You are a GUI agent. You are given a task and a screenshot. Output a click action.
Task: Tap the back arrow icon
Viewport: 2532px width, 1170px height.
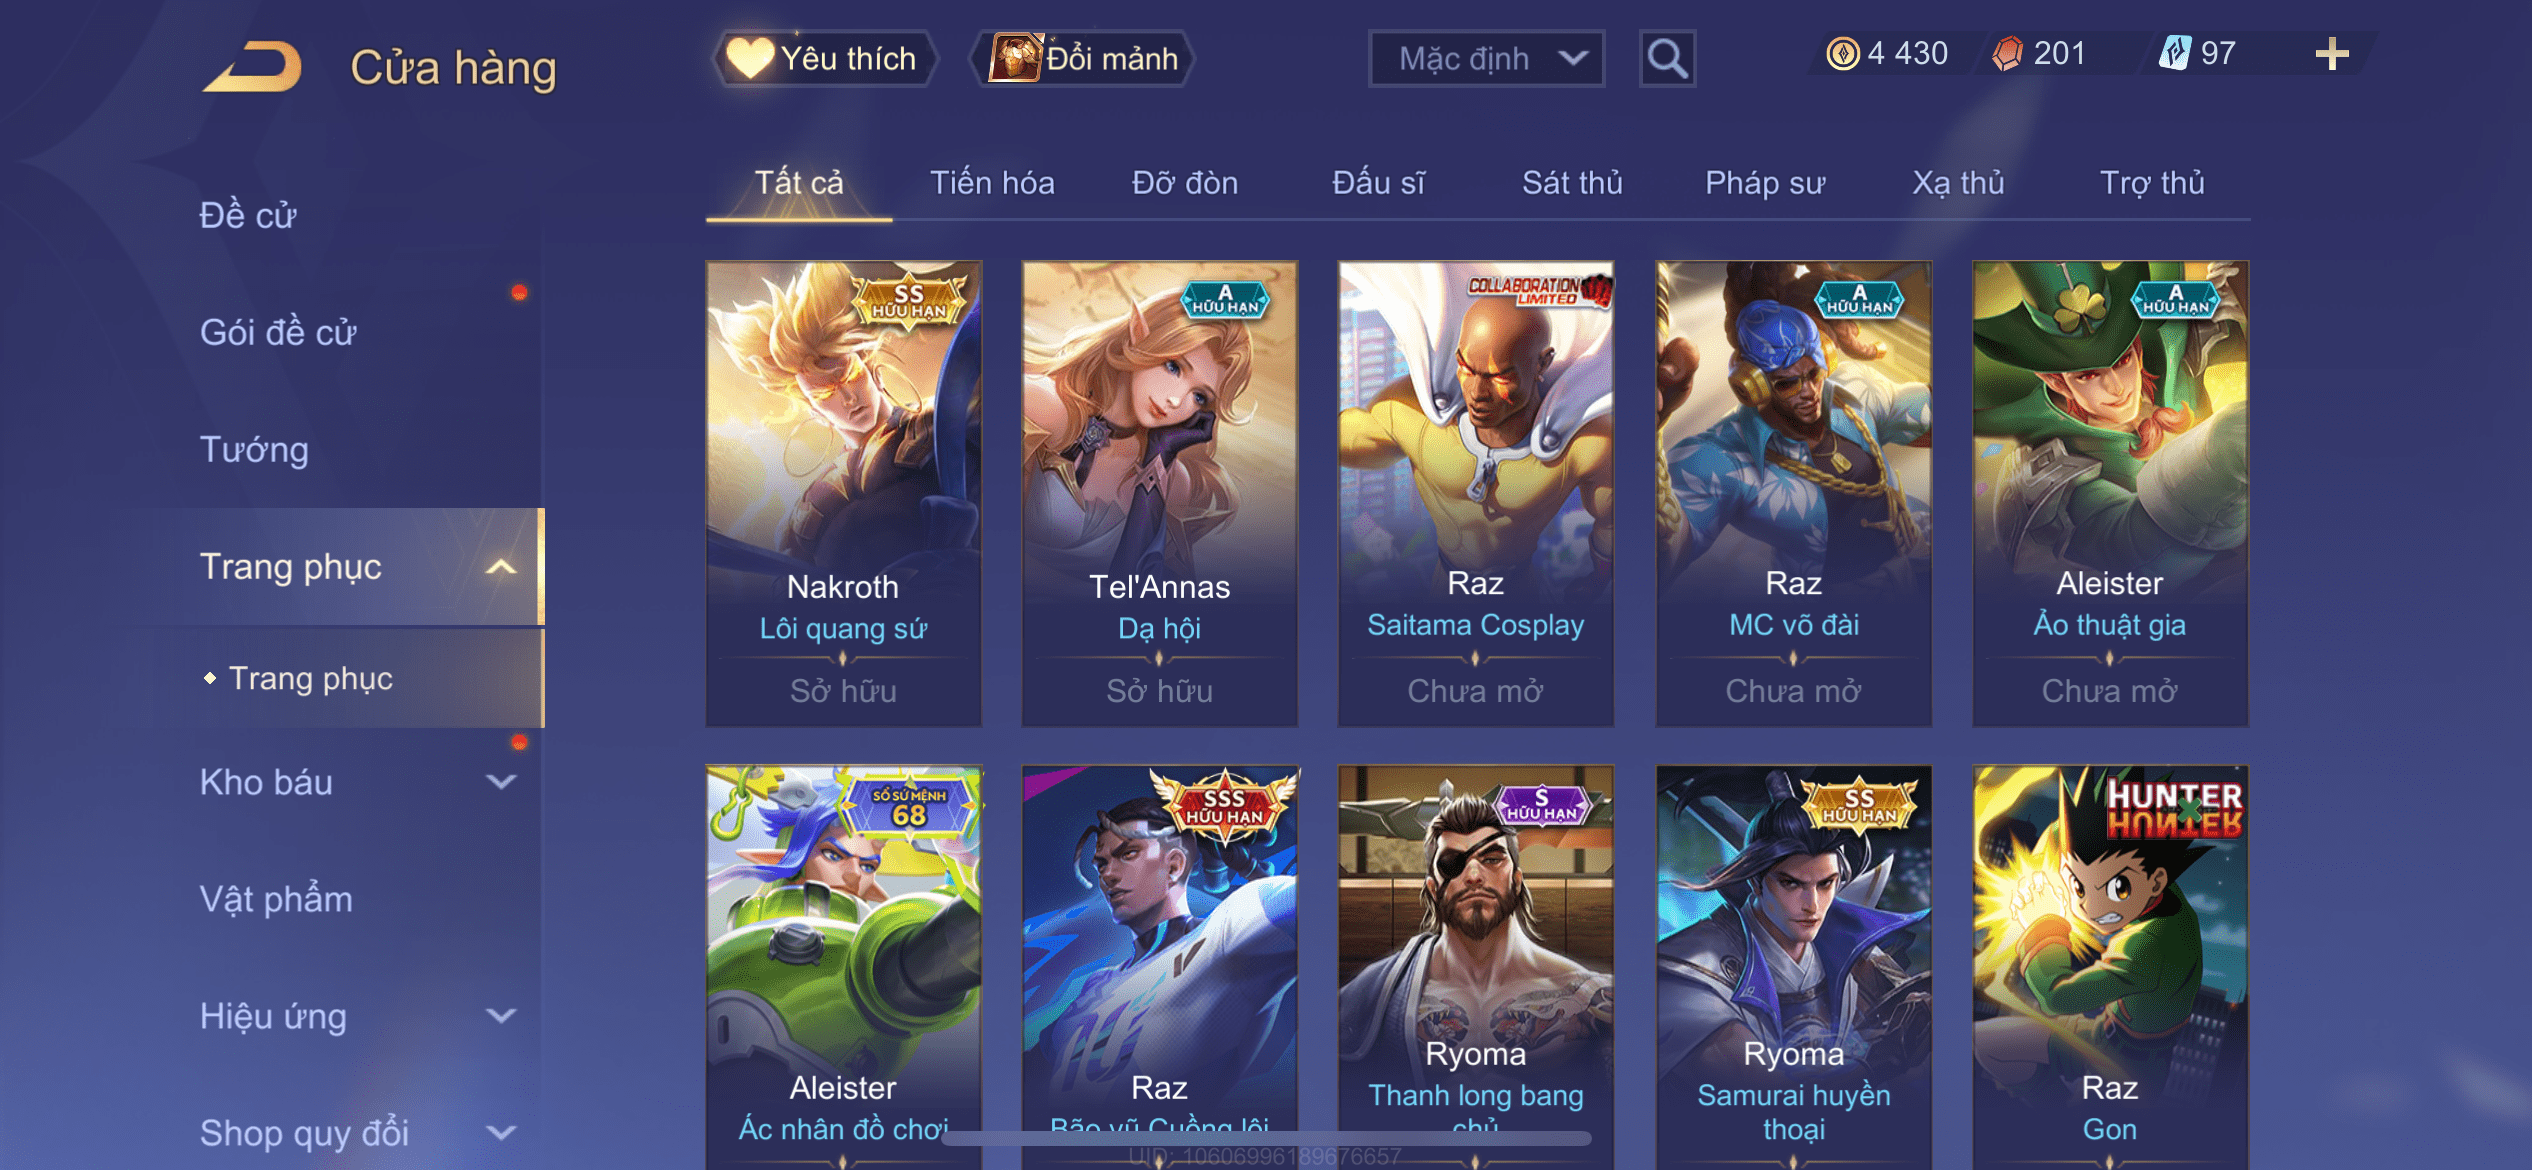coord(252,67)
